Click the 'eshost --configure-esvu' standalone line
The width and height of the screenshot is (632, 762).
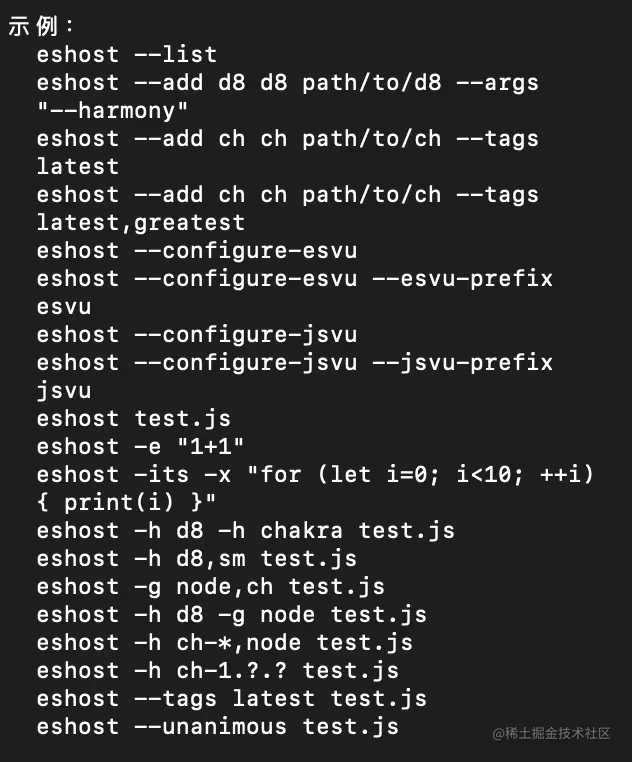(196, 250)
